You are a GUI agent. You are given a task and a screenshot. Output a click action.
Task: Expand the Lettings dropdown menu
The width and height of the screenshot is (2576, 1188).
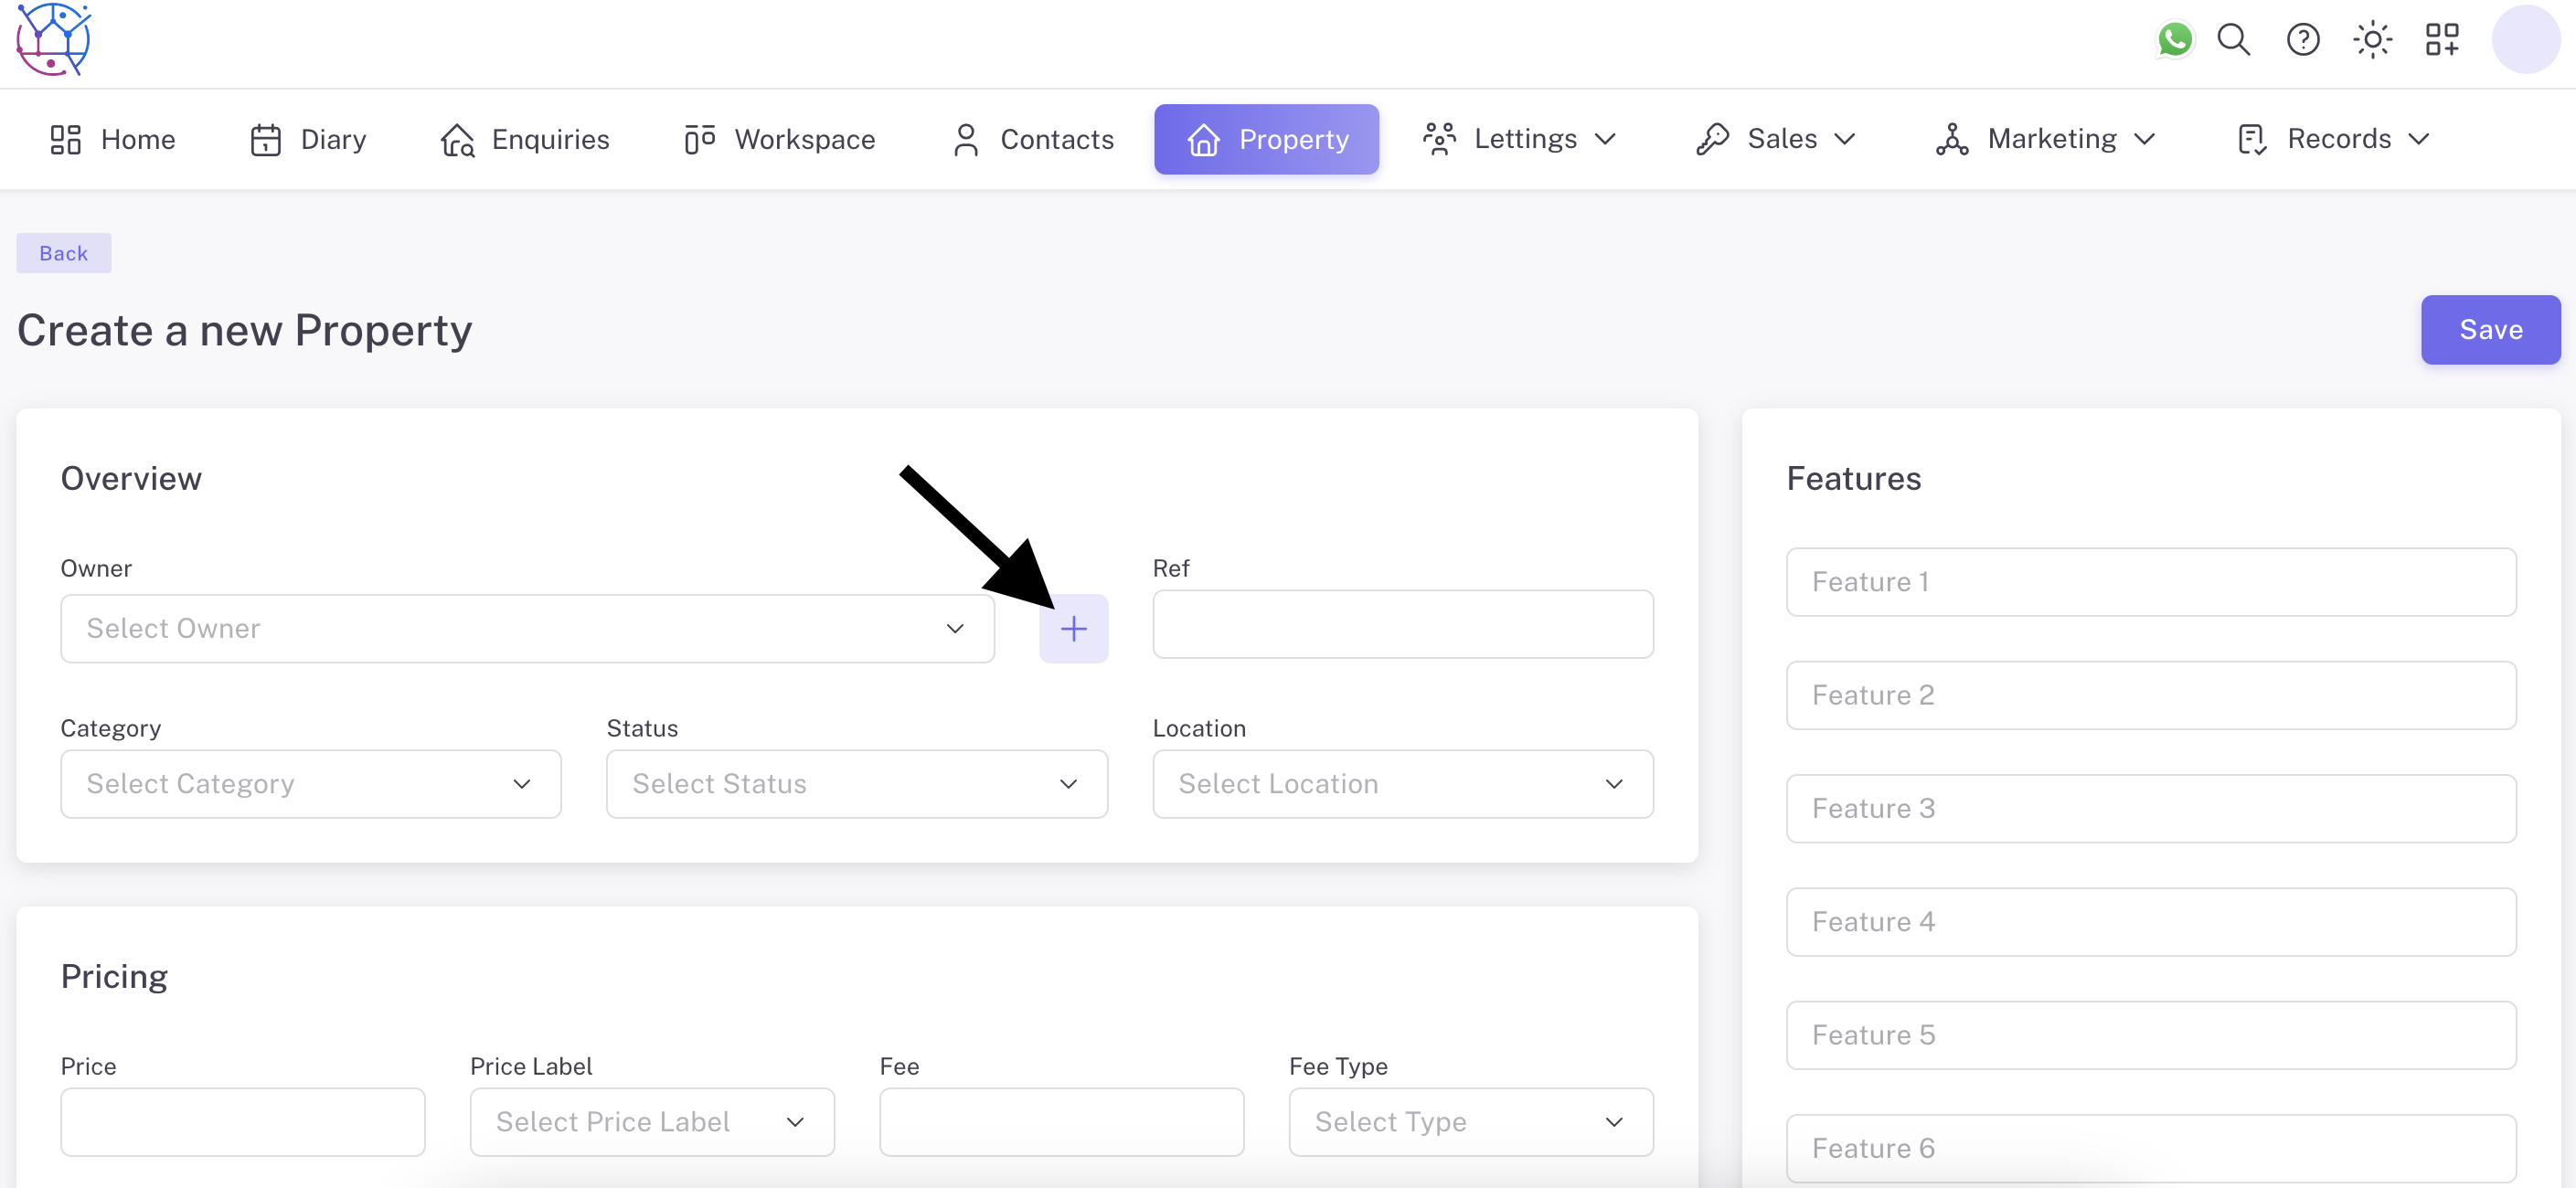pos(1520,139)
